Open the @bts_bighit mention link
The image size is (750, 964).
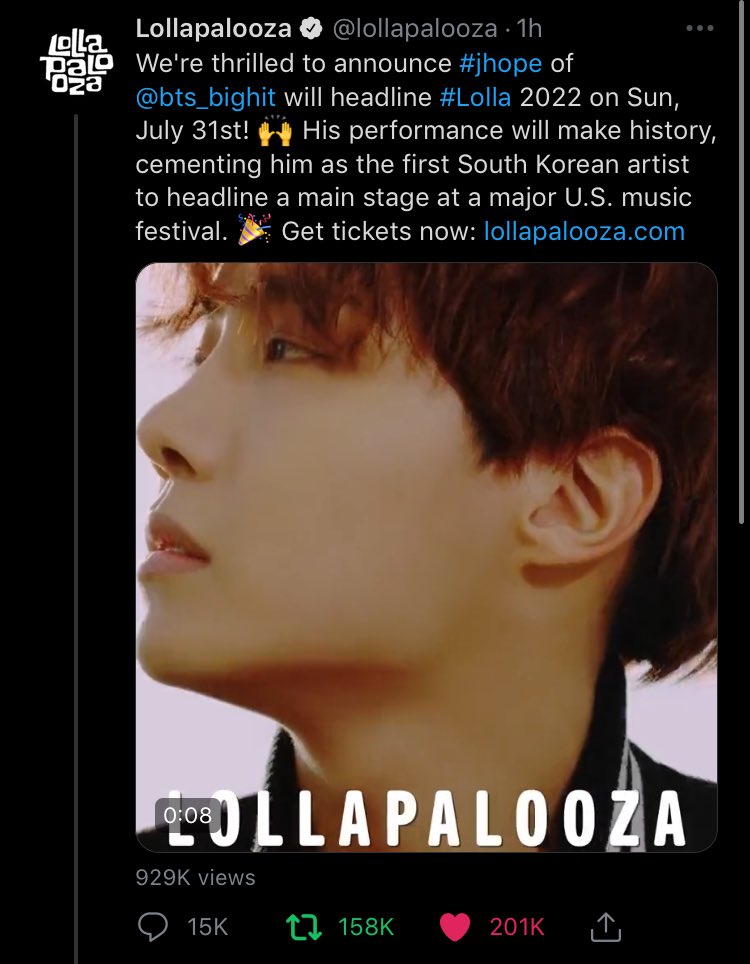point(206,97)
